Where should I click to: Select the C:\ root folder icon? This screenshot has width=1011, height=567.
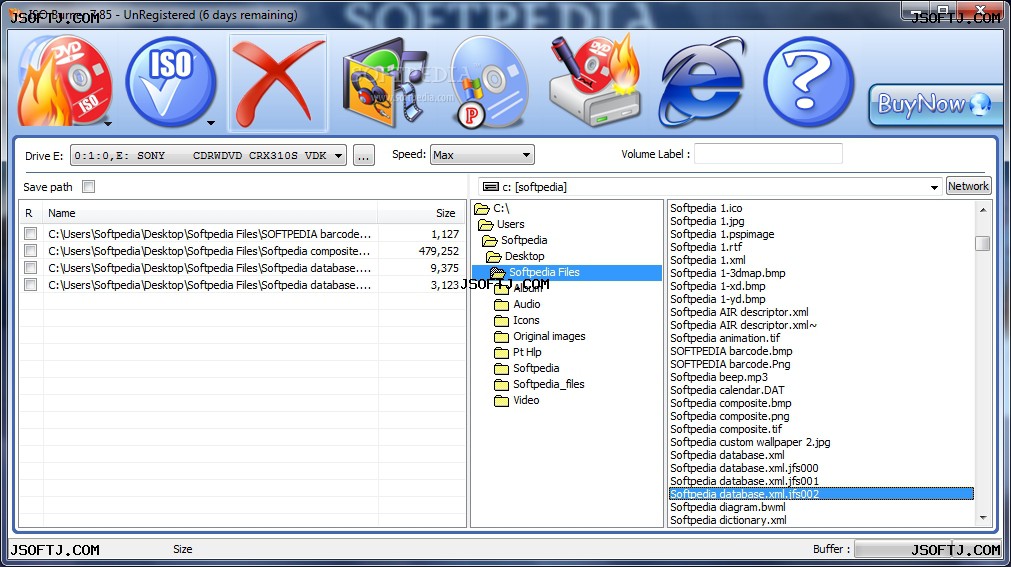pyautogui.click(x=482, y=208)
